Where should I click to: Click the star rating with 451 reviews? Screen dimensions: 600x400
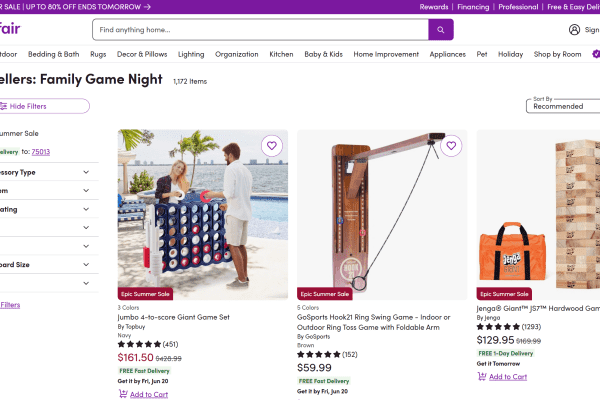point(148,344)
